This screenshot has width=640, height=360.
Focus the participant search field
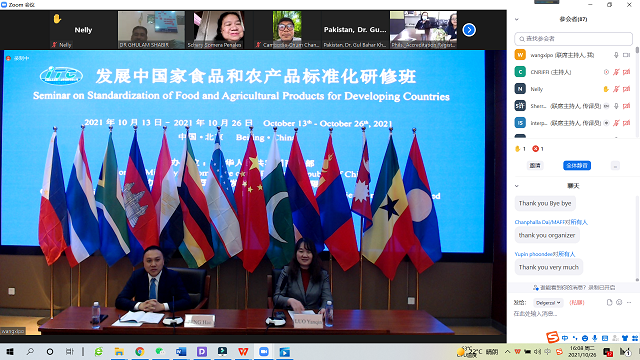click(x=573, y=39)
